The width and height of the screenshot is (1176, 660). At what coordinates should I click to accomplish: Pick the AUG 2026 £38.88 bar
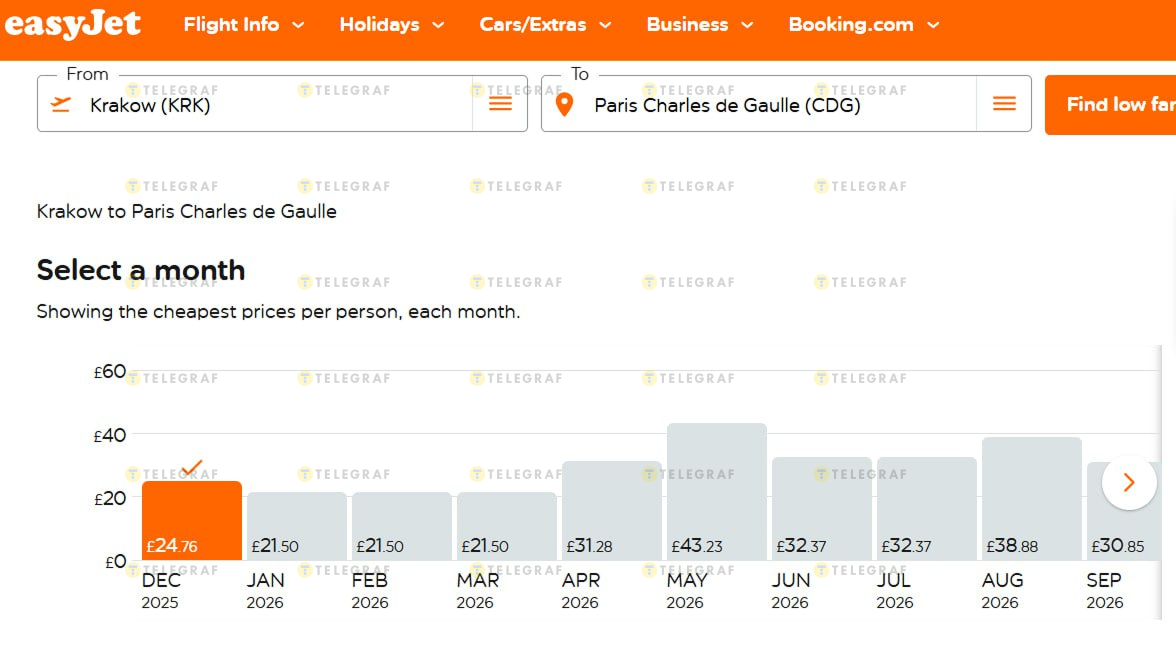point(1031,499)
